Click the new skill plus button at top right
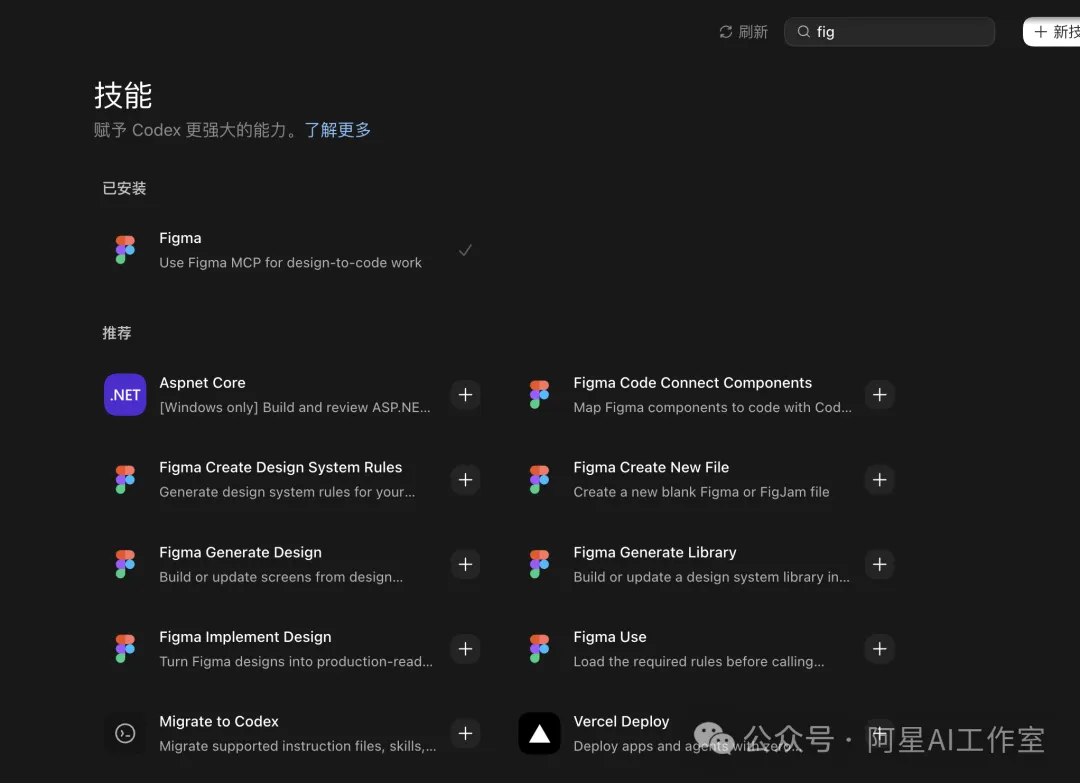Screen dimensions: 1080x783 1052,32
